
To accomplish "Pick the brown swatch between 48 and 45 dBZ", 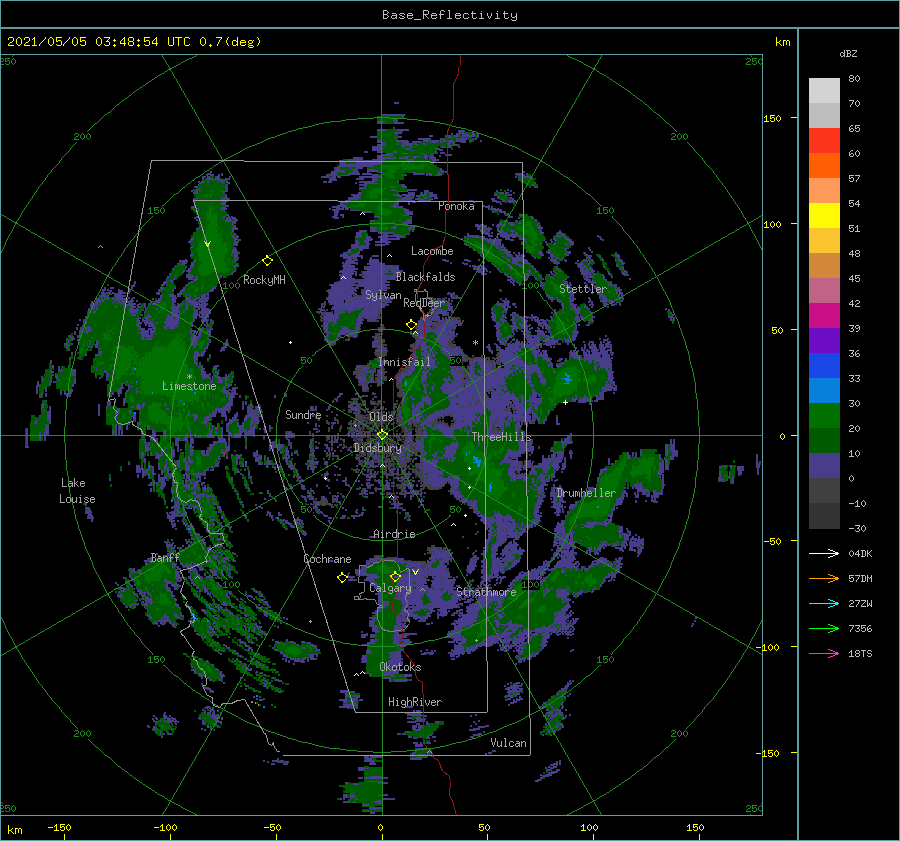I will coord(824,266).
